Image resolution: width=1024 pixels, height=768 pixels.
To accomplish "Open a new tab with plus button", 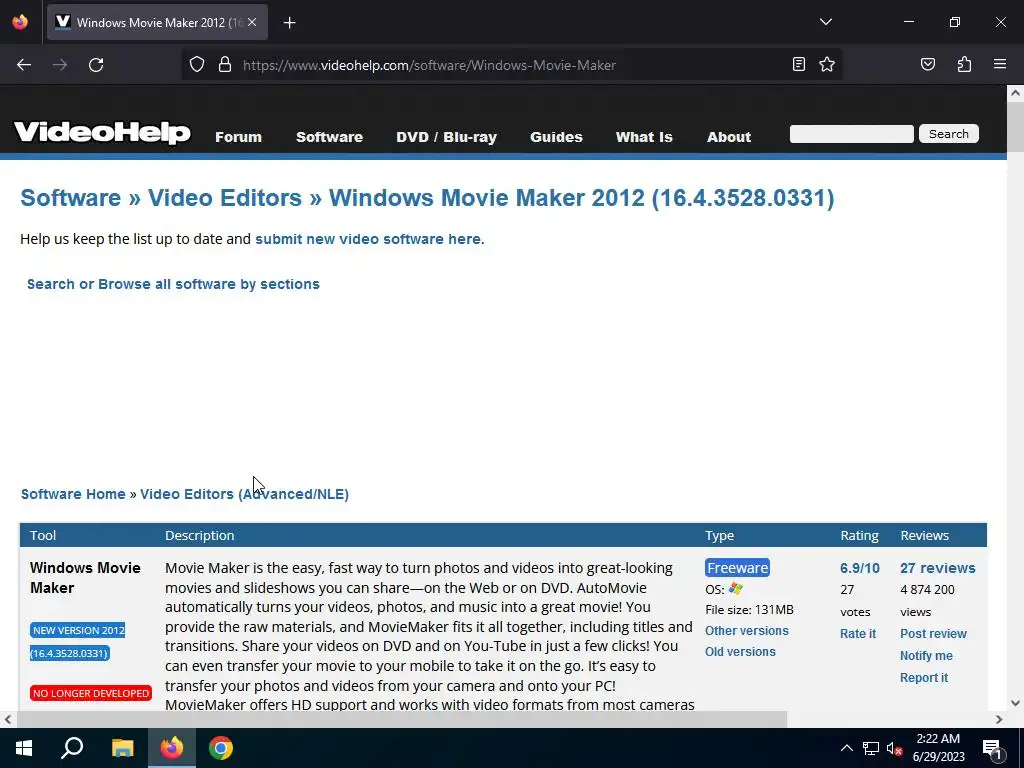I will click(x=289, y=23).
